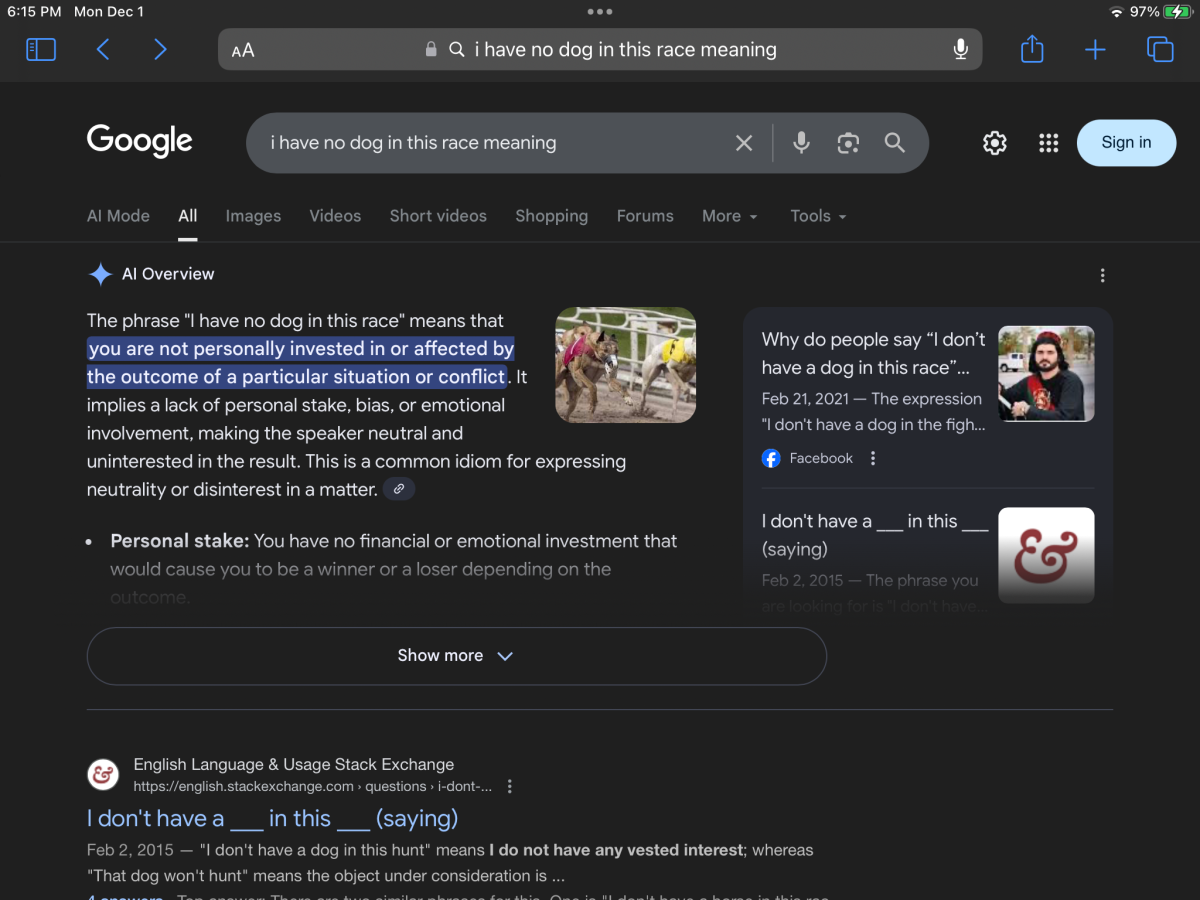
Task: Click the 'AI Overview' heading label
Action: pyautogui.click(x=168, y=274)
